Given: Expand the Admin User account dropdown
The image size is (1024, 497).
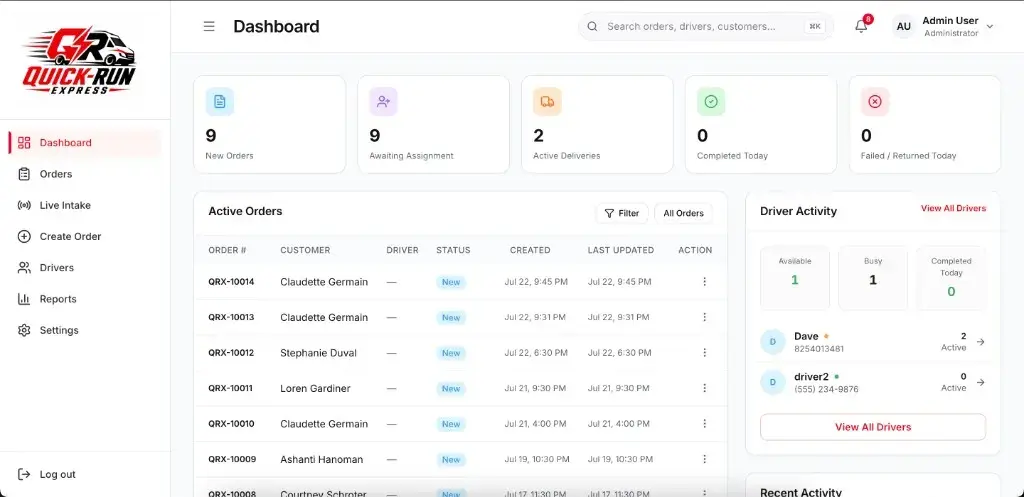Looking at the screenshot, I should [989, 27].
